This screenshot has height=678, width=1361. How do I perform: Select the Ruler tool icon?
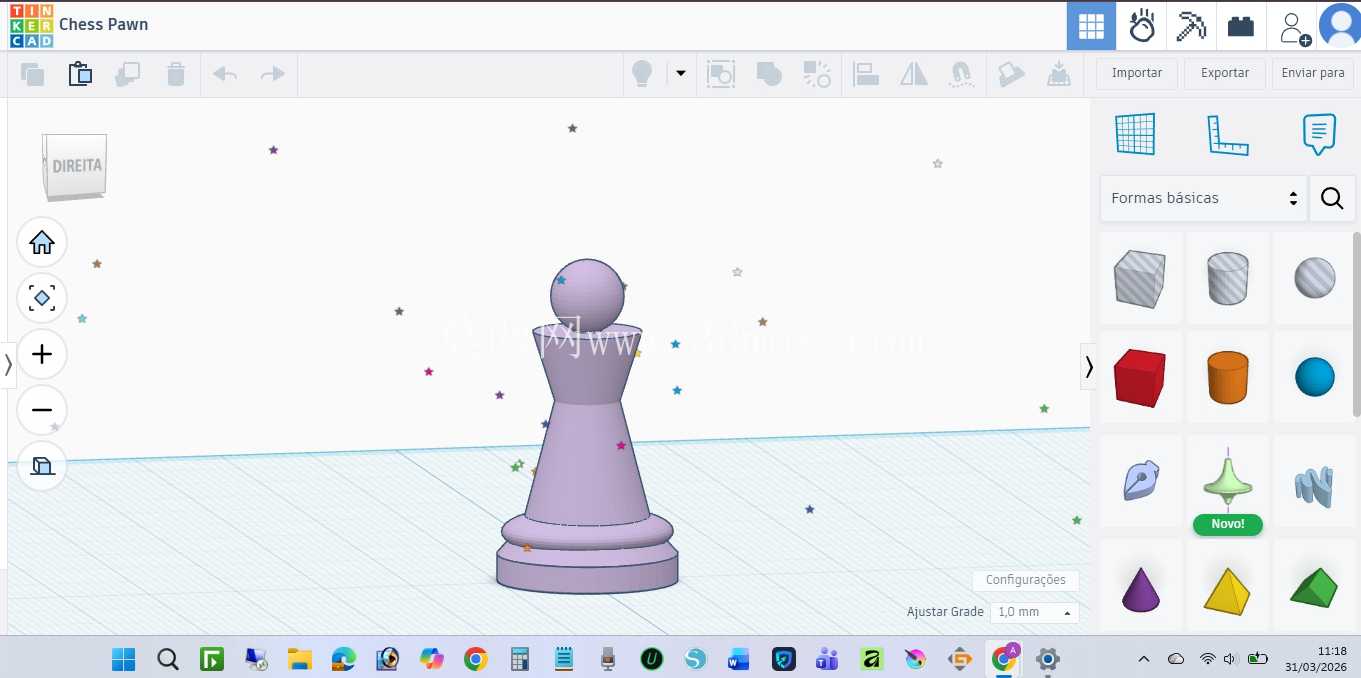[1227, 134]
